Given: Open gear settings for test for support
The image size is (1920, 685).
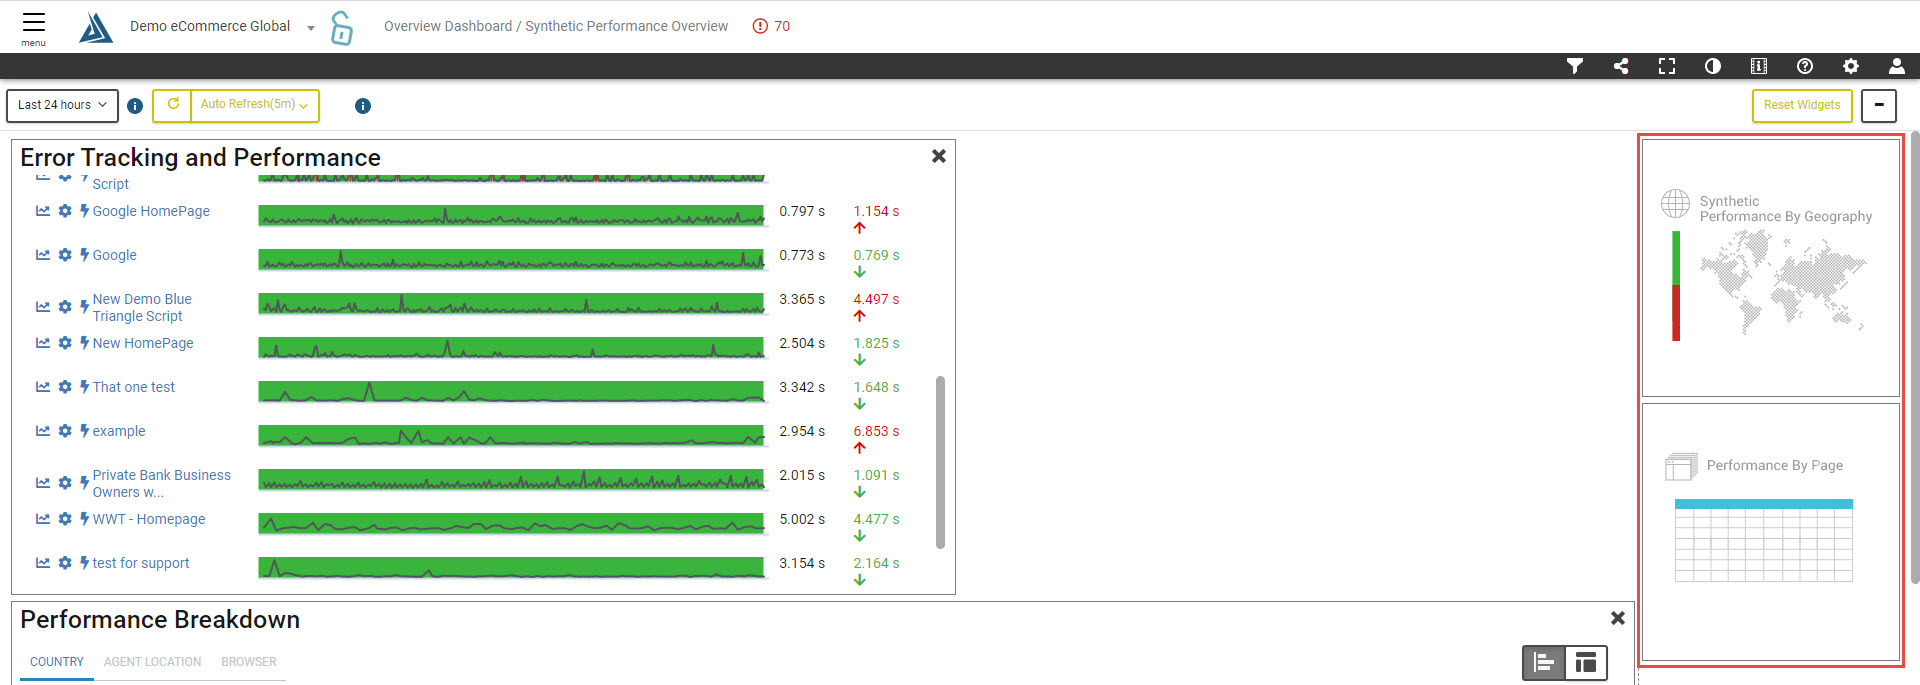Looking at the screenshot, I should coord(65,563).
